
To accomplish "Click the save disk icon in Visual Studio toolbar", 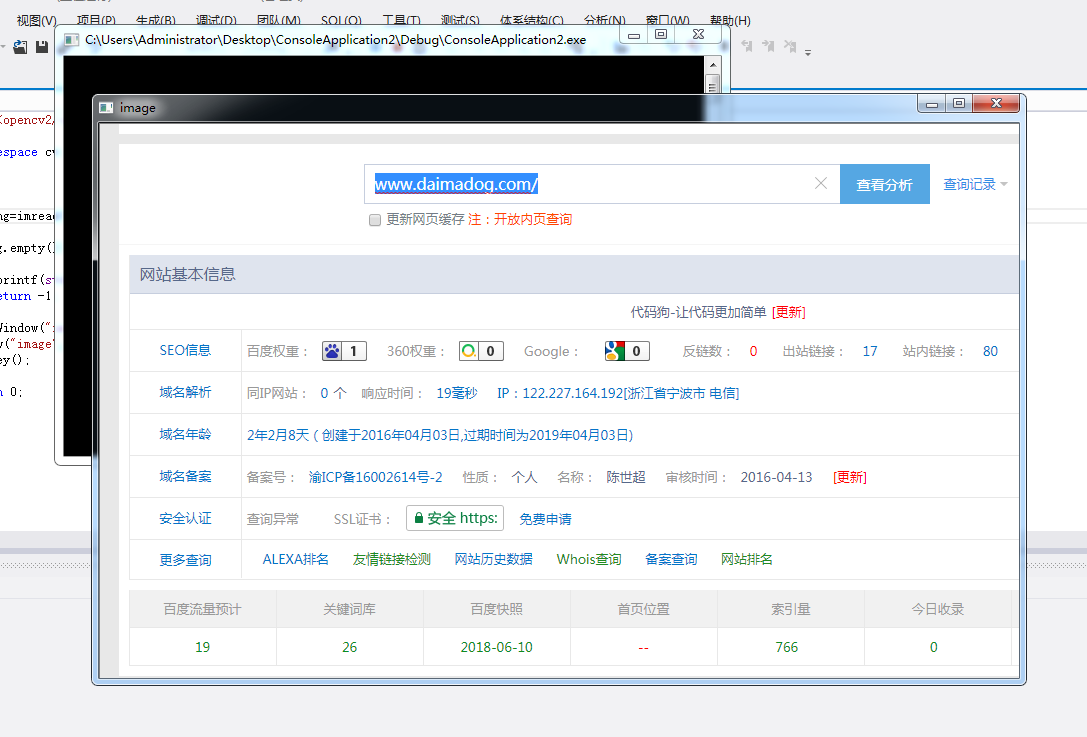I will (42, 47).
